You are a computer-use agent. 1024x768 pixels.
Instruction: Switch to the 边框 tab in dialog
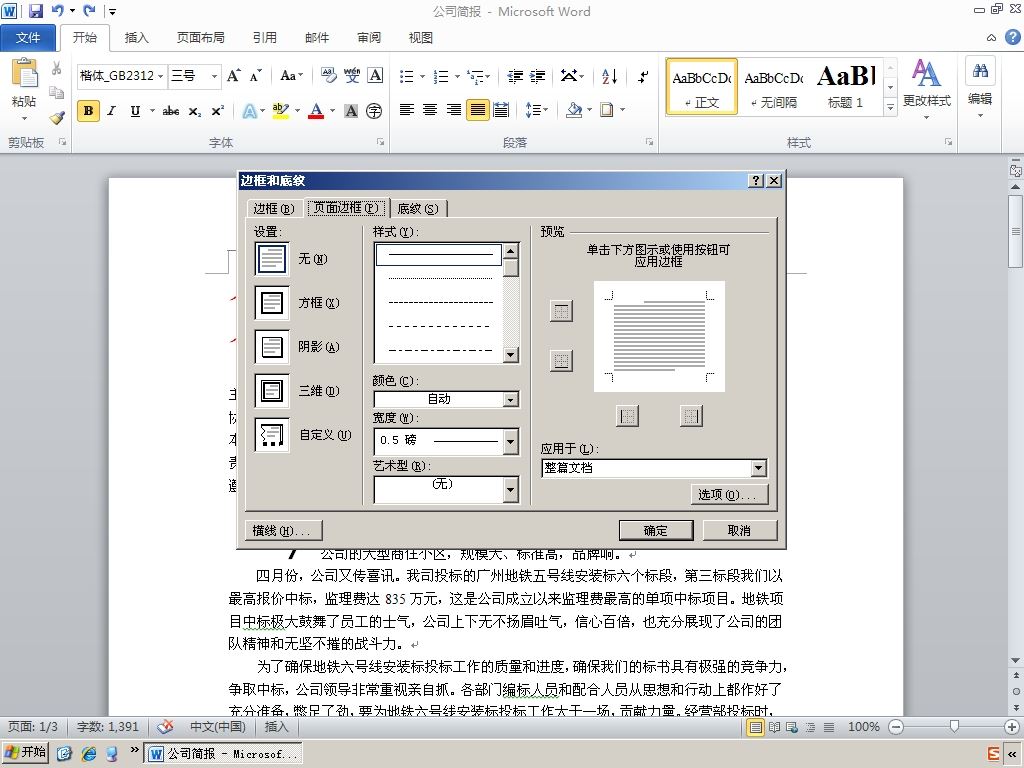tap(274, 208)
